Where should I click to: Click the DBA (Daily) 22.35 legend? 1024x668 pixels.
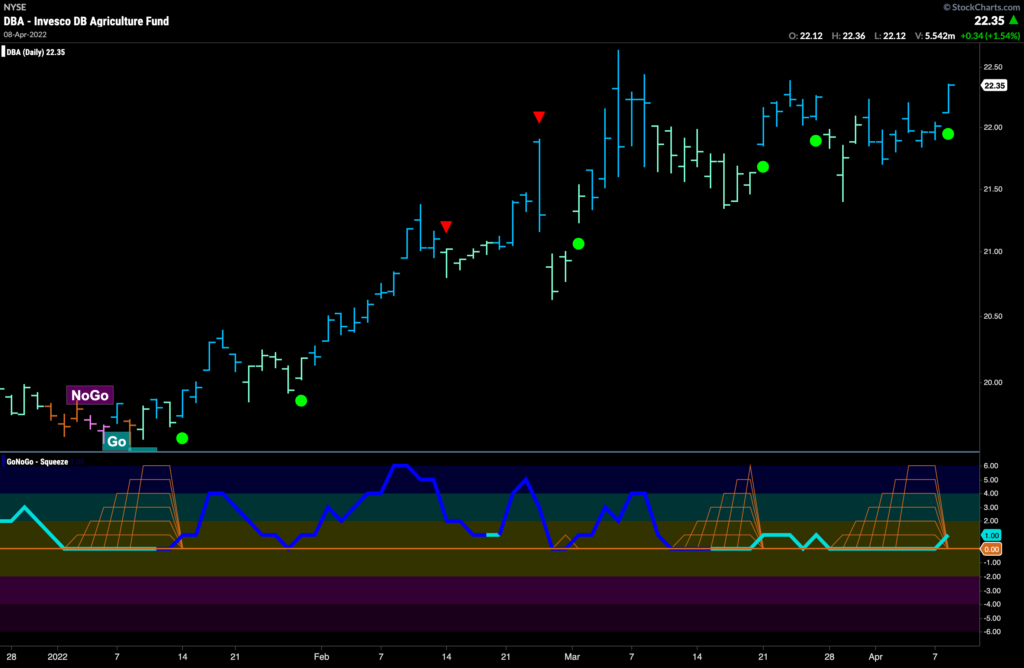[x=35, y=52]
